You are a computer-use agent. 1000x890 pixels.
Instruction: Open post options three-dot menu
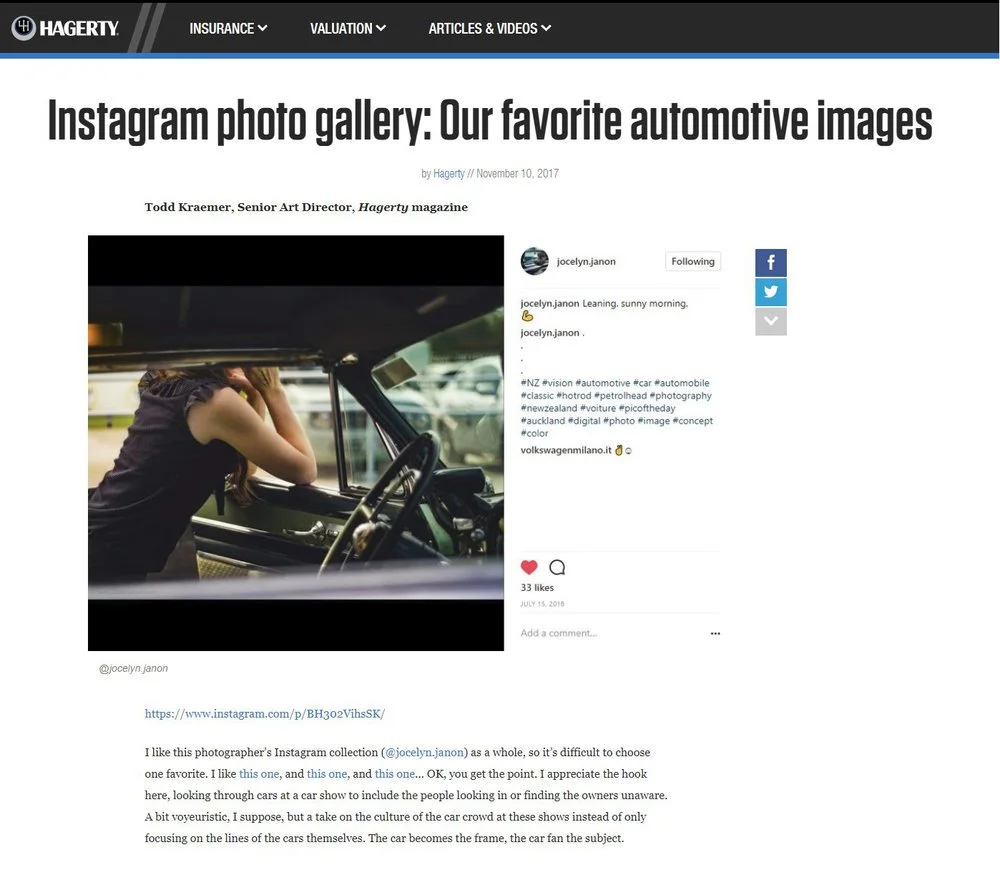[715, 633]
